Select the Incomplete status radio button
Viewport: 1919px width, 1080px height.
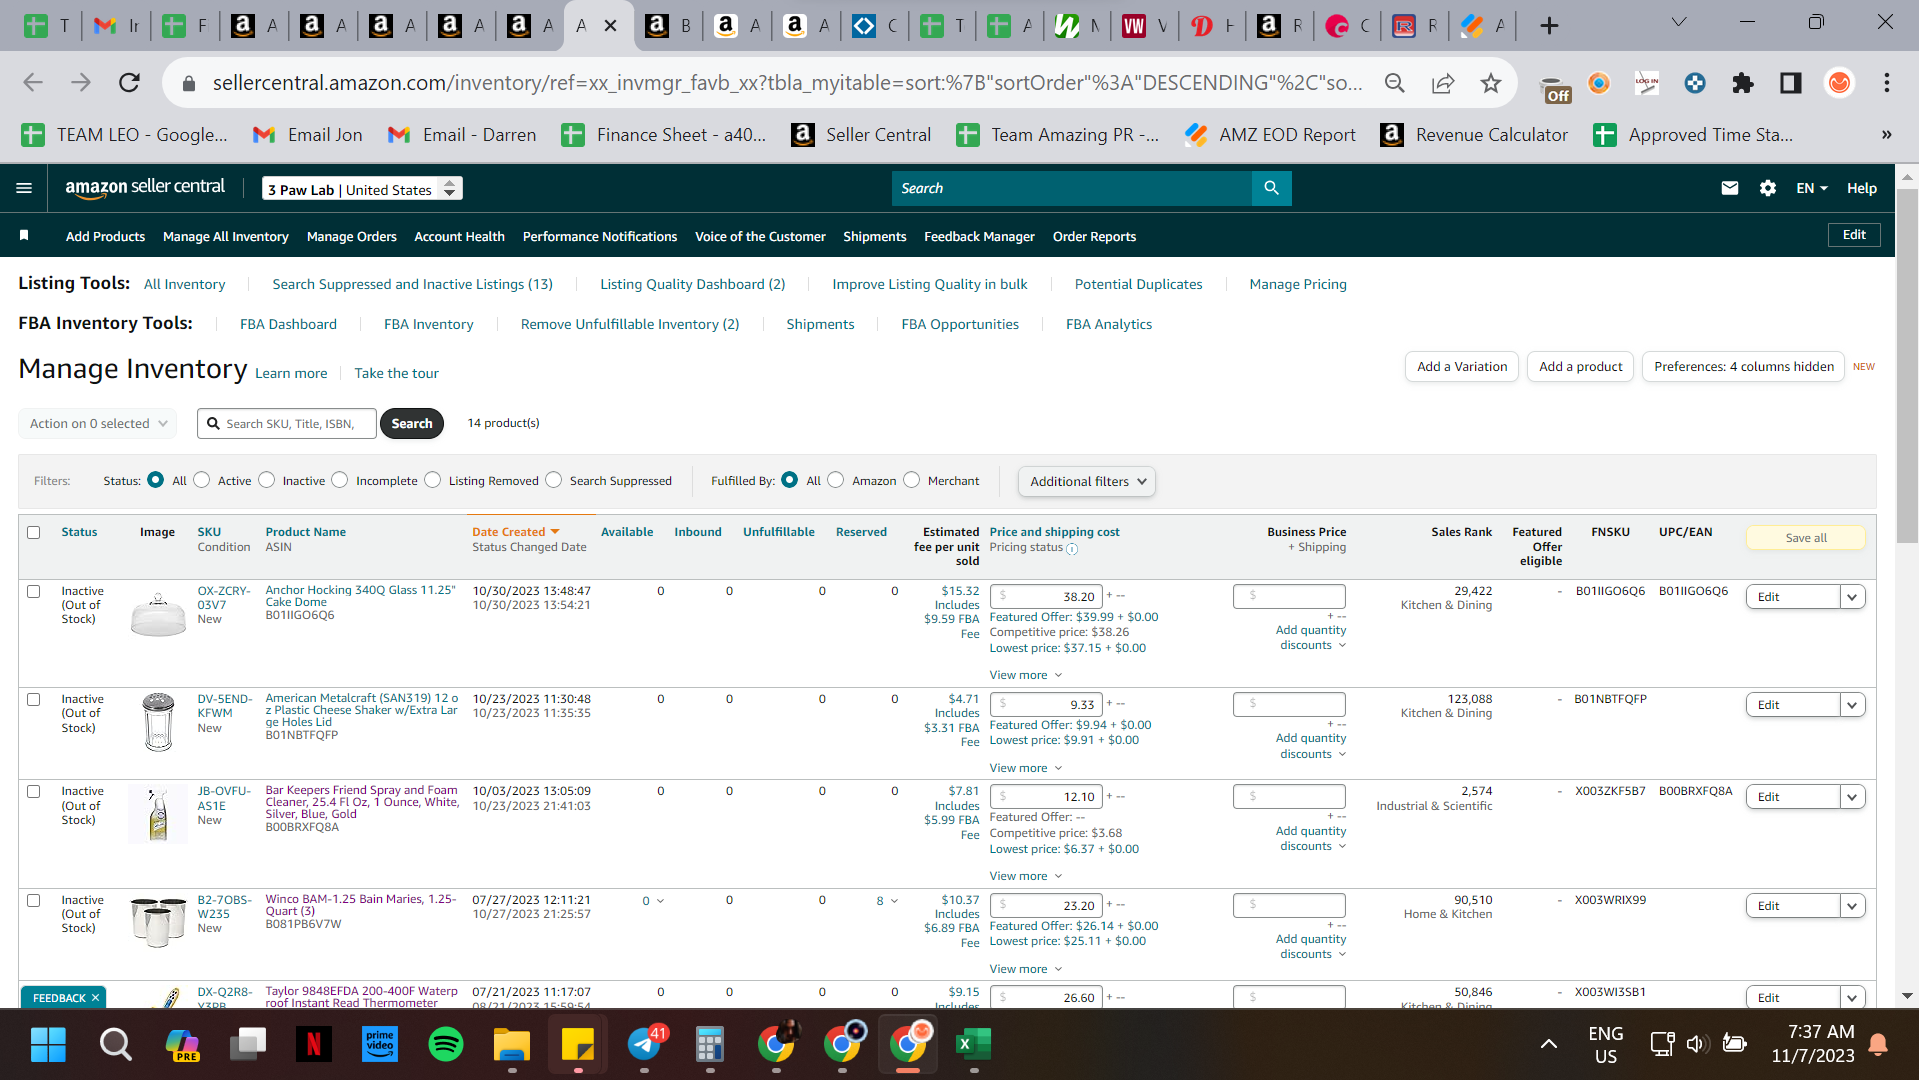click(340, 480)
